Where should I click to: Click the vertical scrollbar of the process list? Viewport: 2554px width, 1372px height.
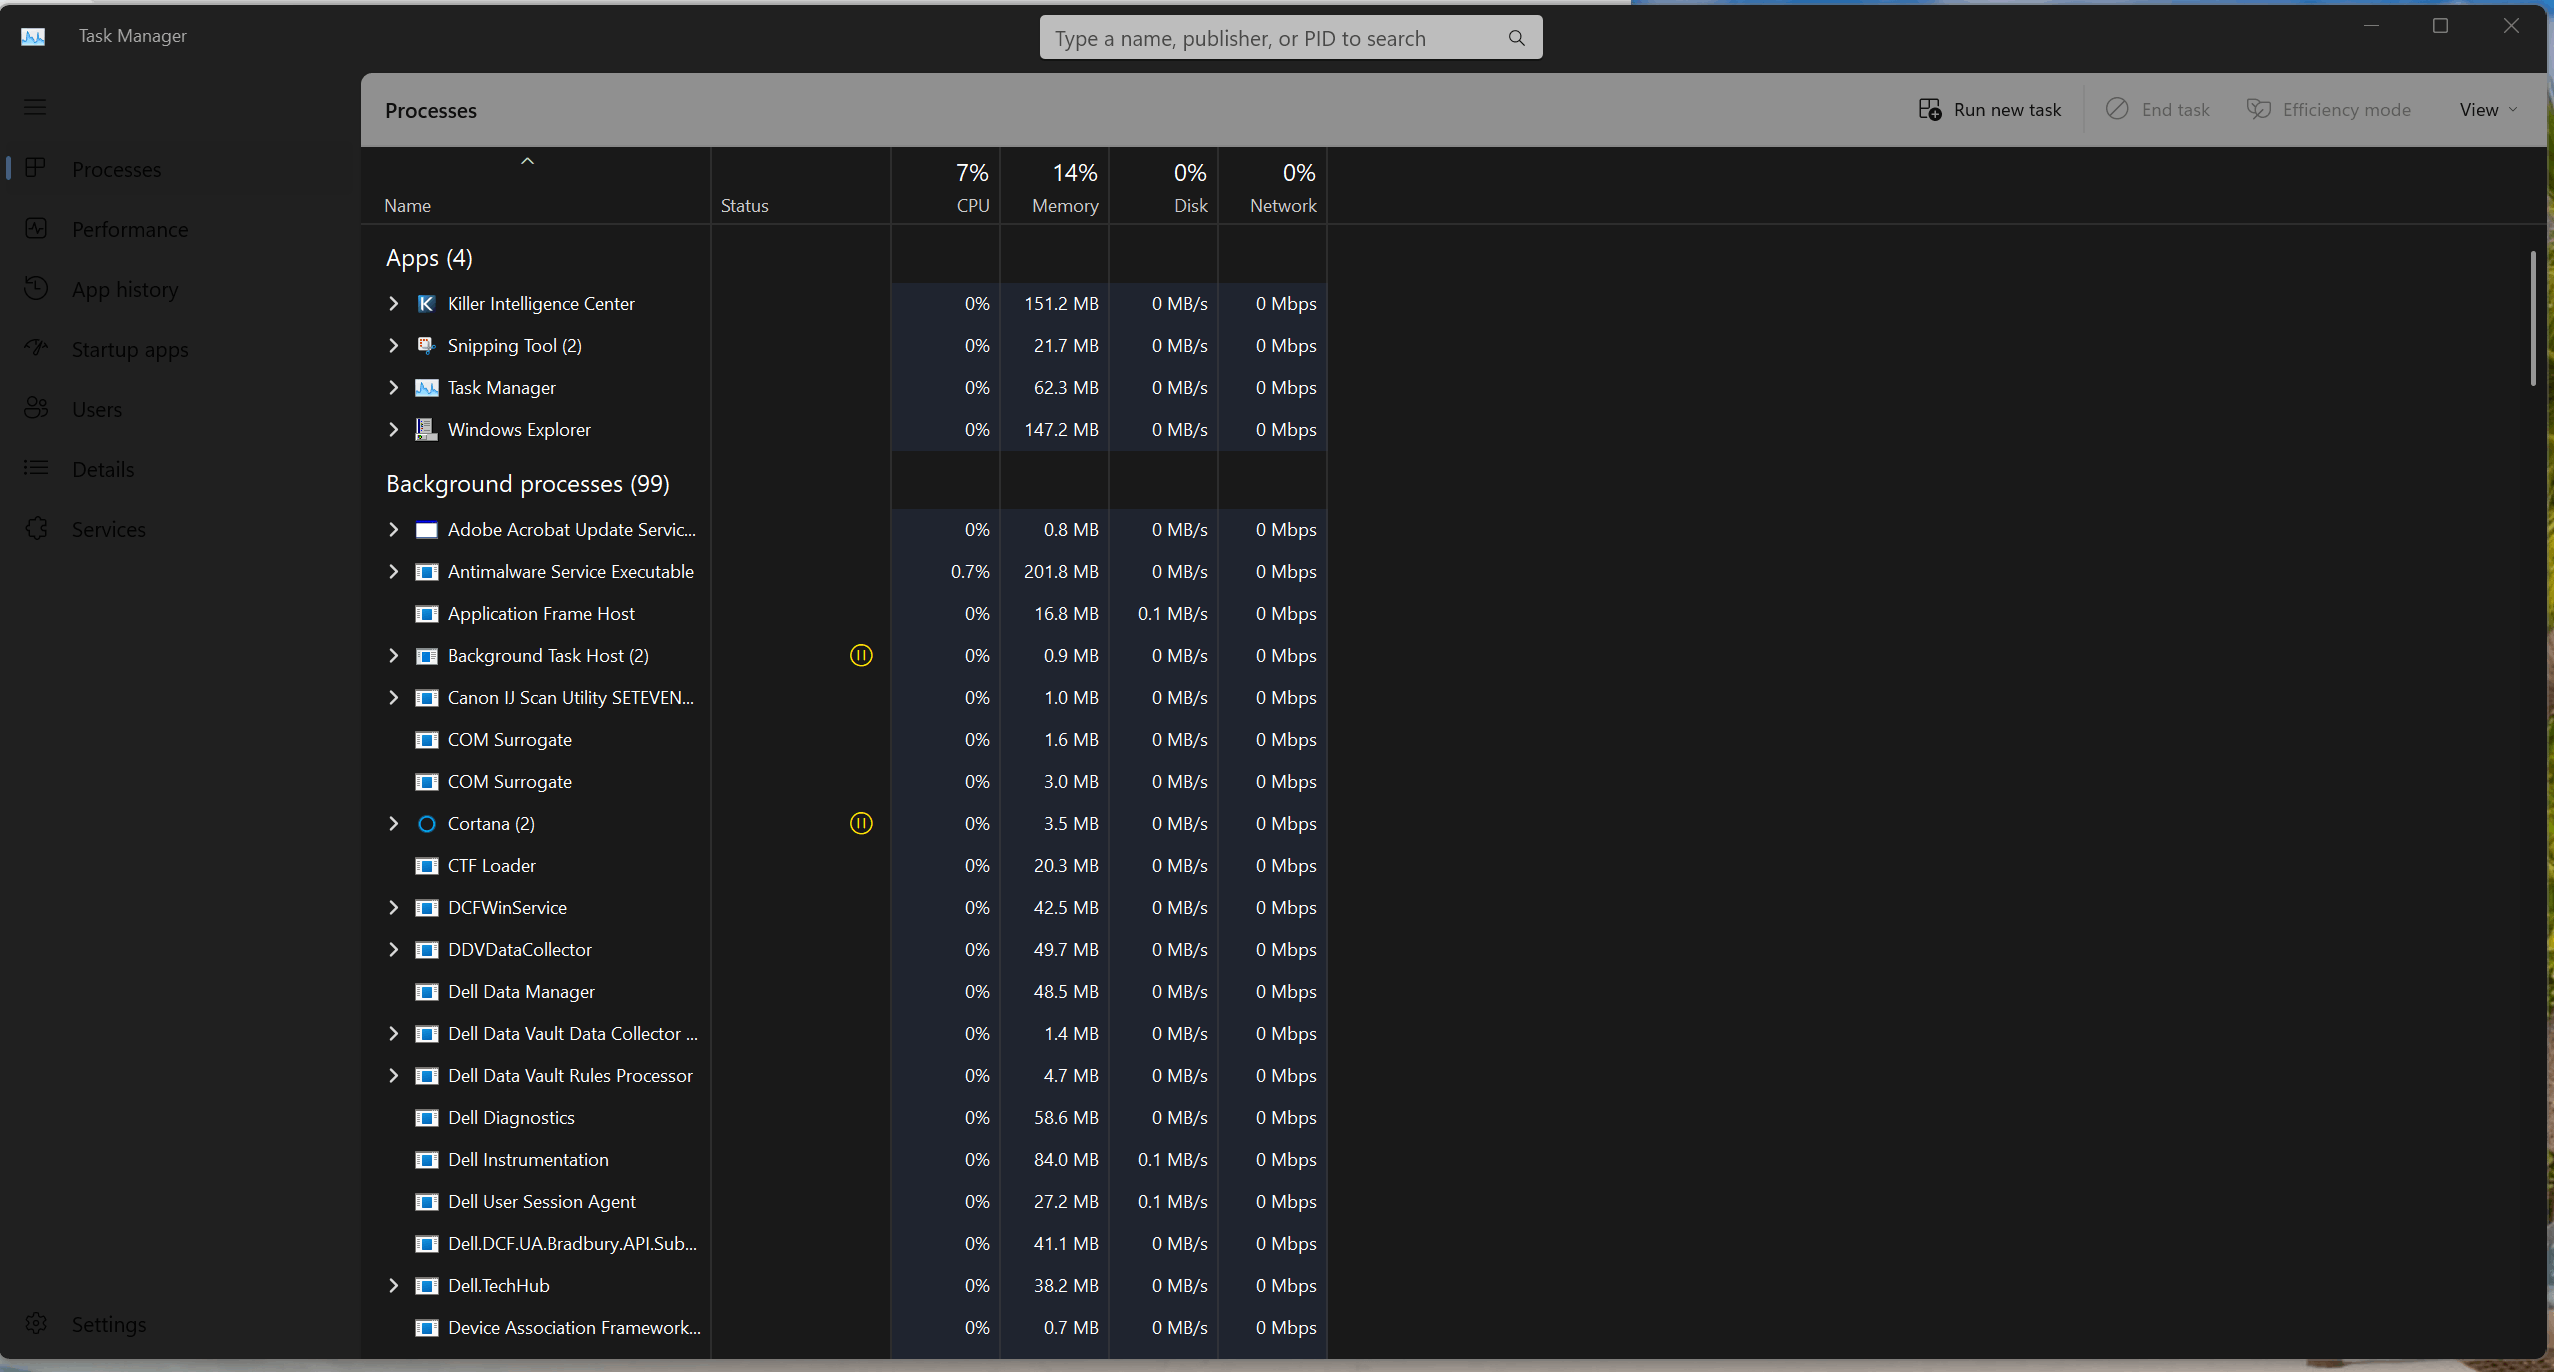[x=2533, y=318]
